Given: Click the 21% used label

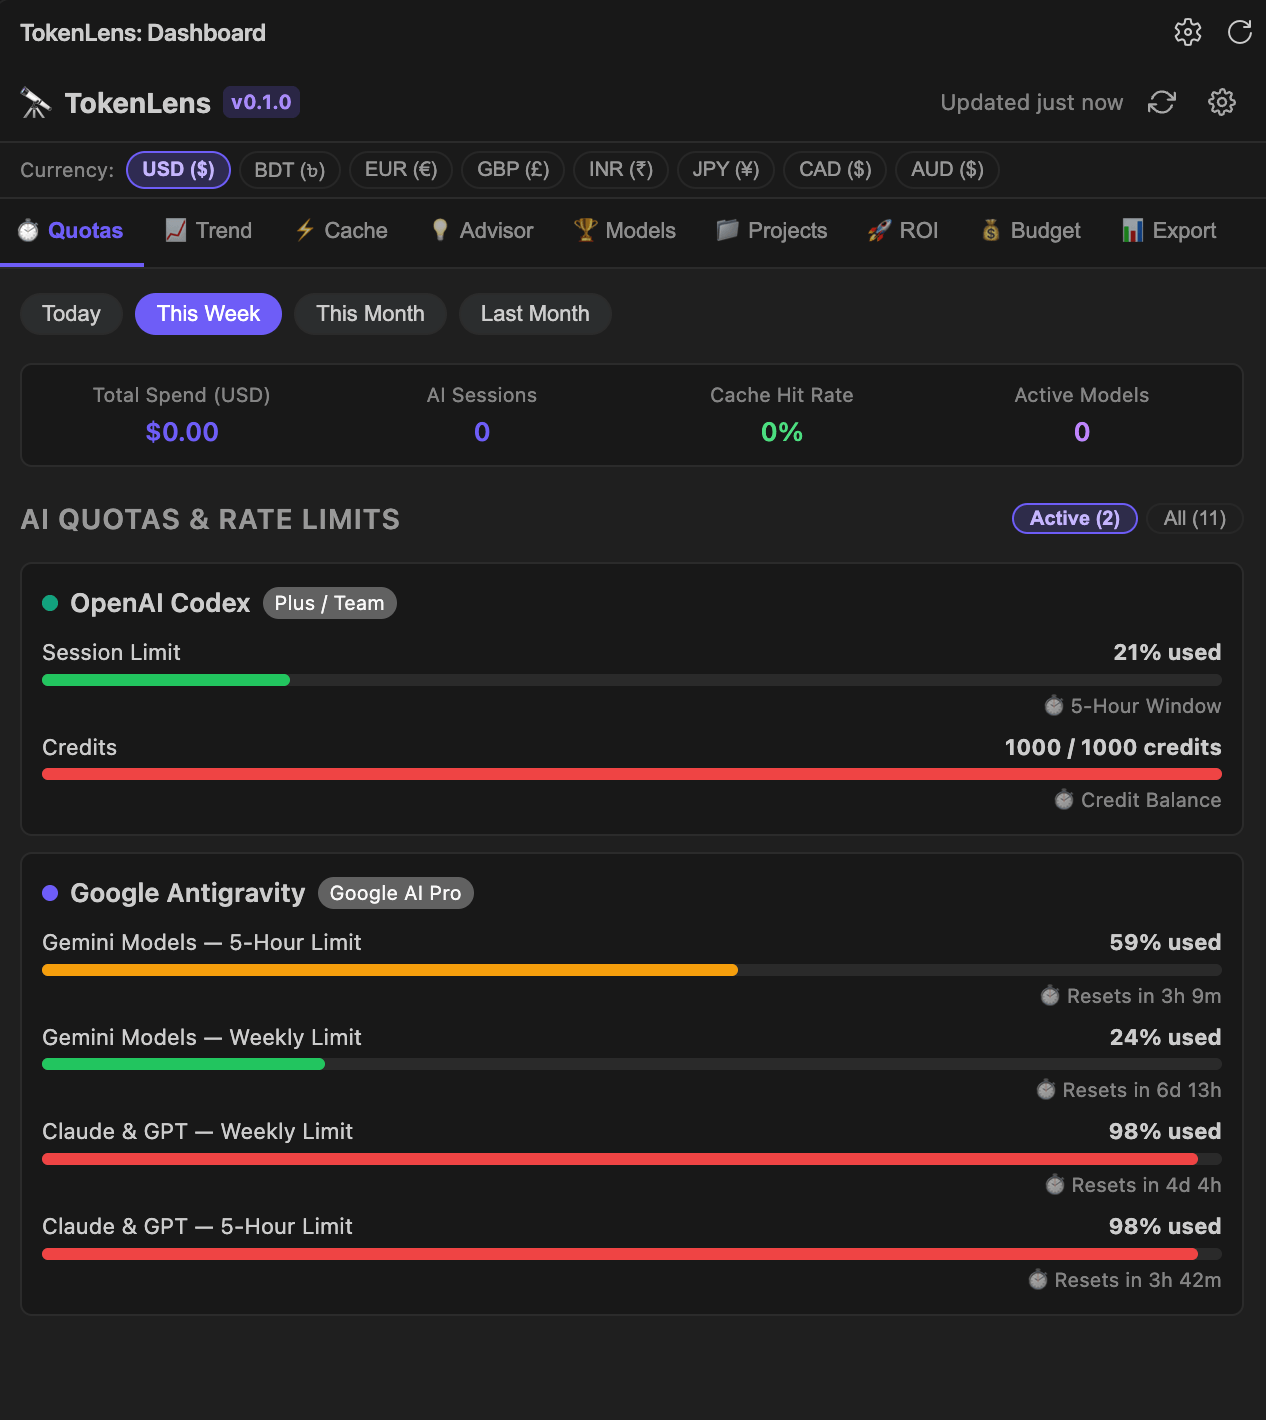Looking at the screenshot, I should [1167, 652].
